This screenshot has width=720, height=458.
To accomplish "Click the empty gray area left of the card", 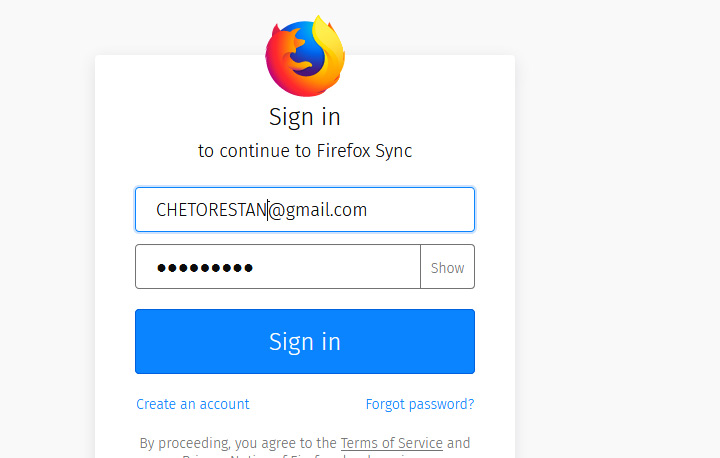I will pyautogui.click(x=47, y=250).
